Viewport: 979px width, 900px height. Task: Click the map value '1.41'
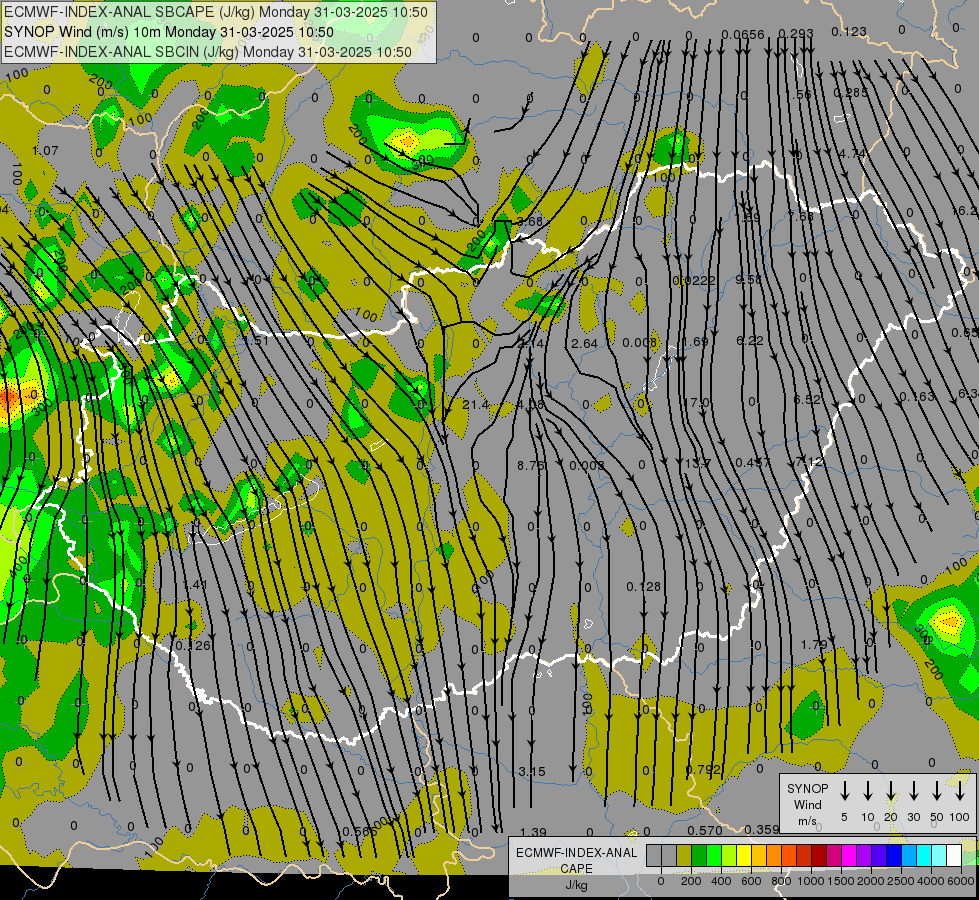[195, 585]
